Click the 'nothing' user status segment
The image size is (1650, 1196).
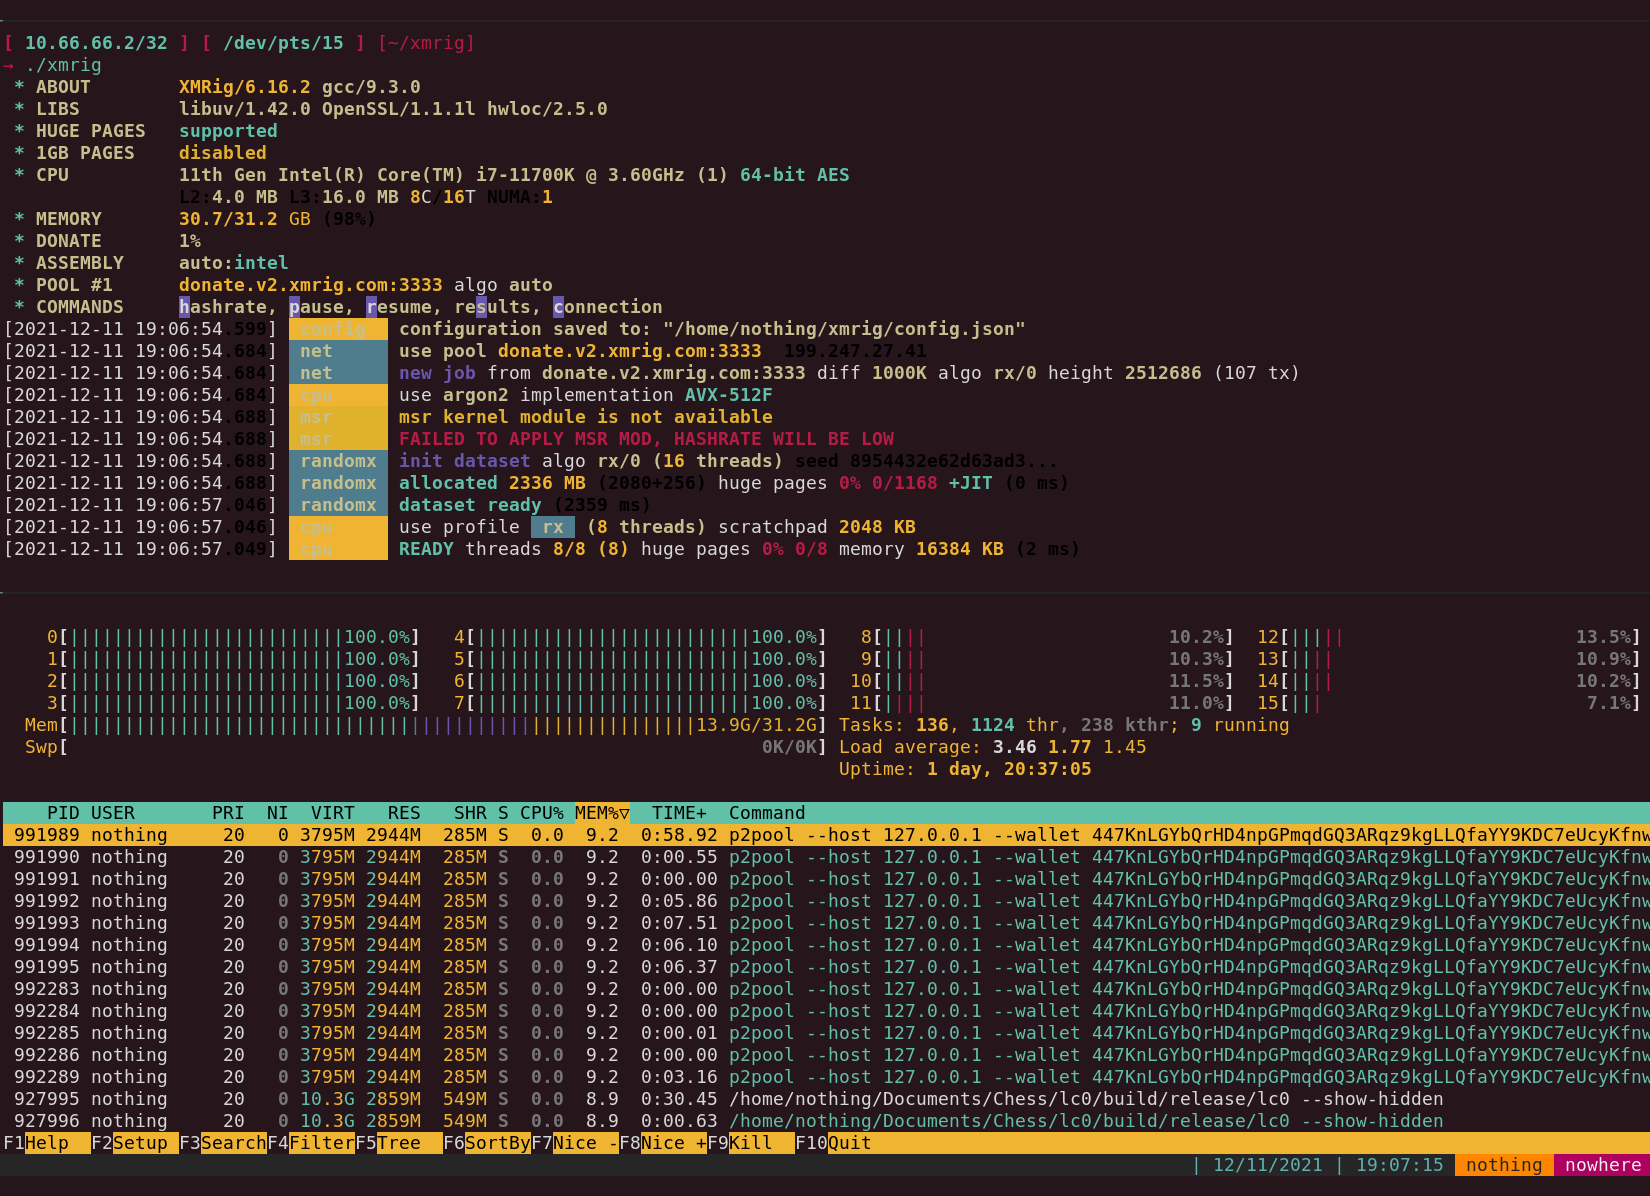tap(1504, 1165)
